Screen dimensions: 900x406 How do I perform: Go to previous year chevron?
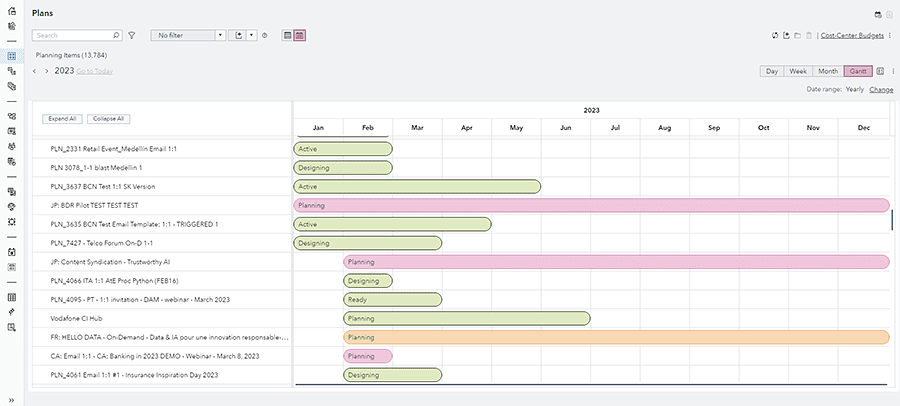34,71
